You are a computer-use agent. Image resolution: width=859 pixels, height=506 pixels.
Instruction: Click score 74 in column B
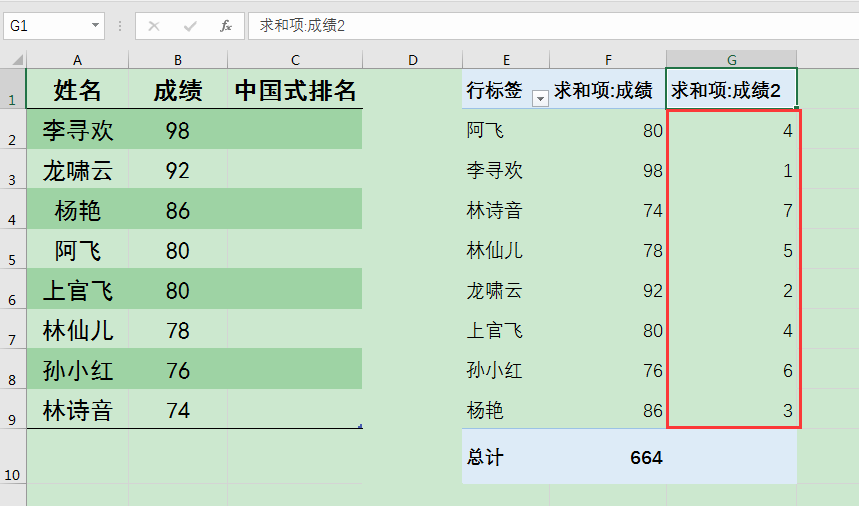[178, 410]
